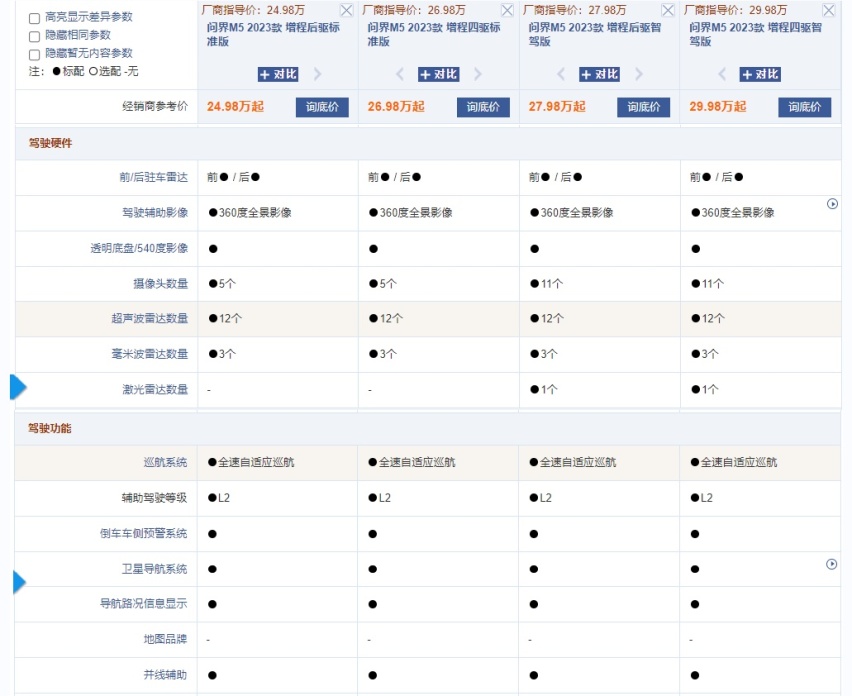Click 卫星导航系统 parameter label
The width and height of the screenshot is (852, 696).
pos(154,569)
